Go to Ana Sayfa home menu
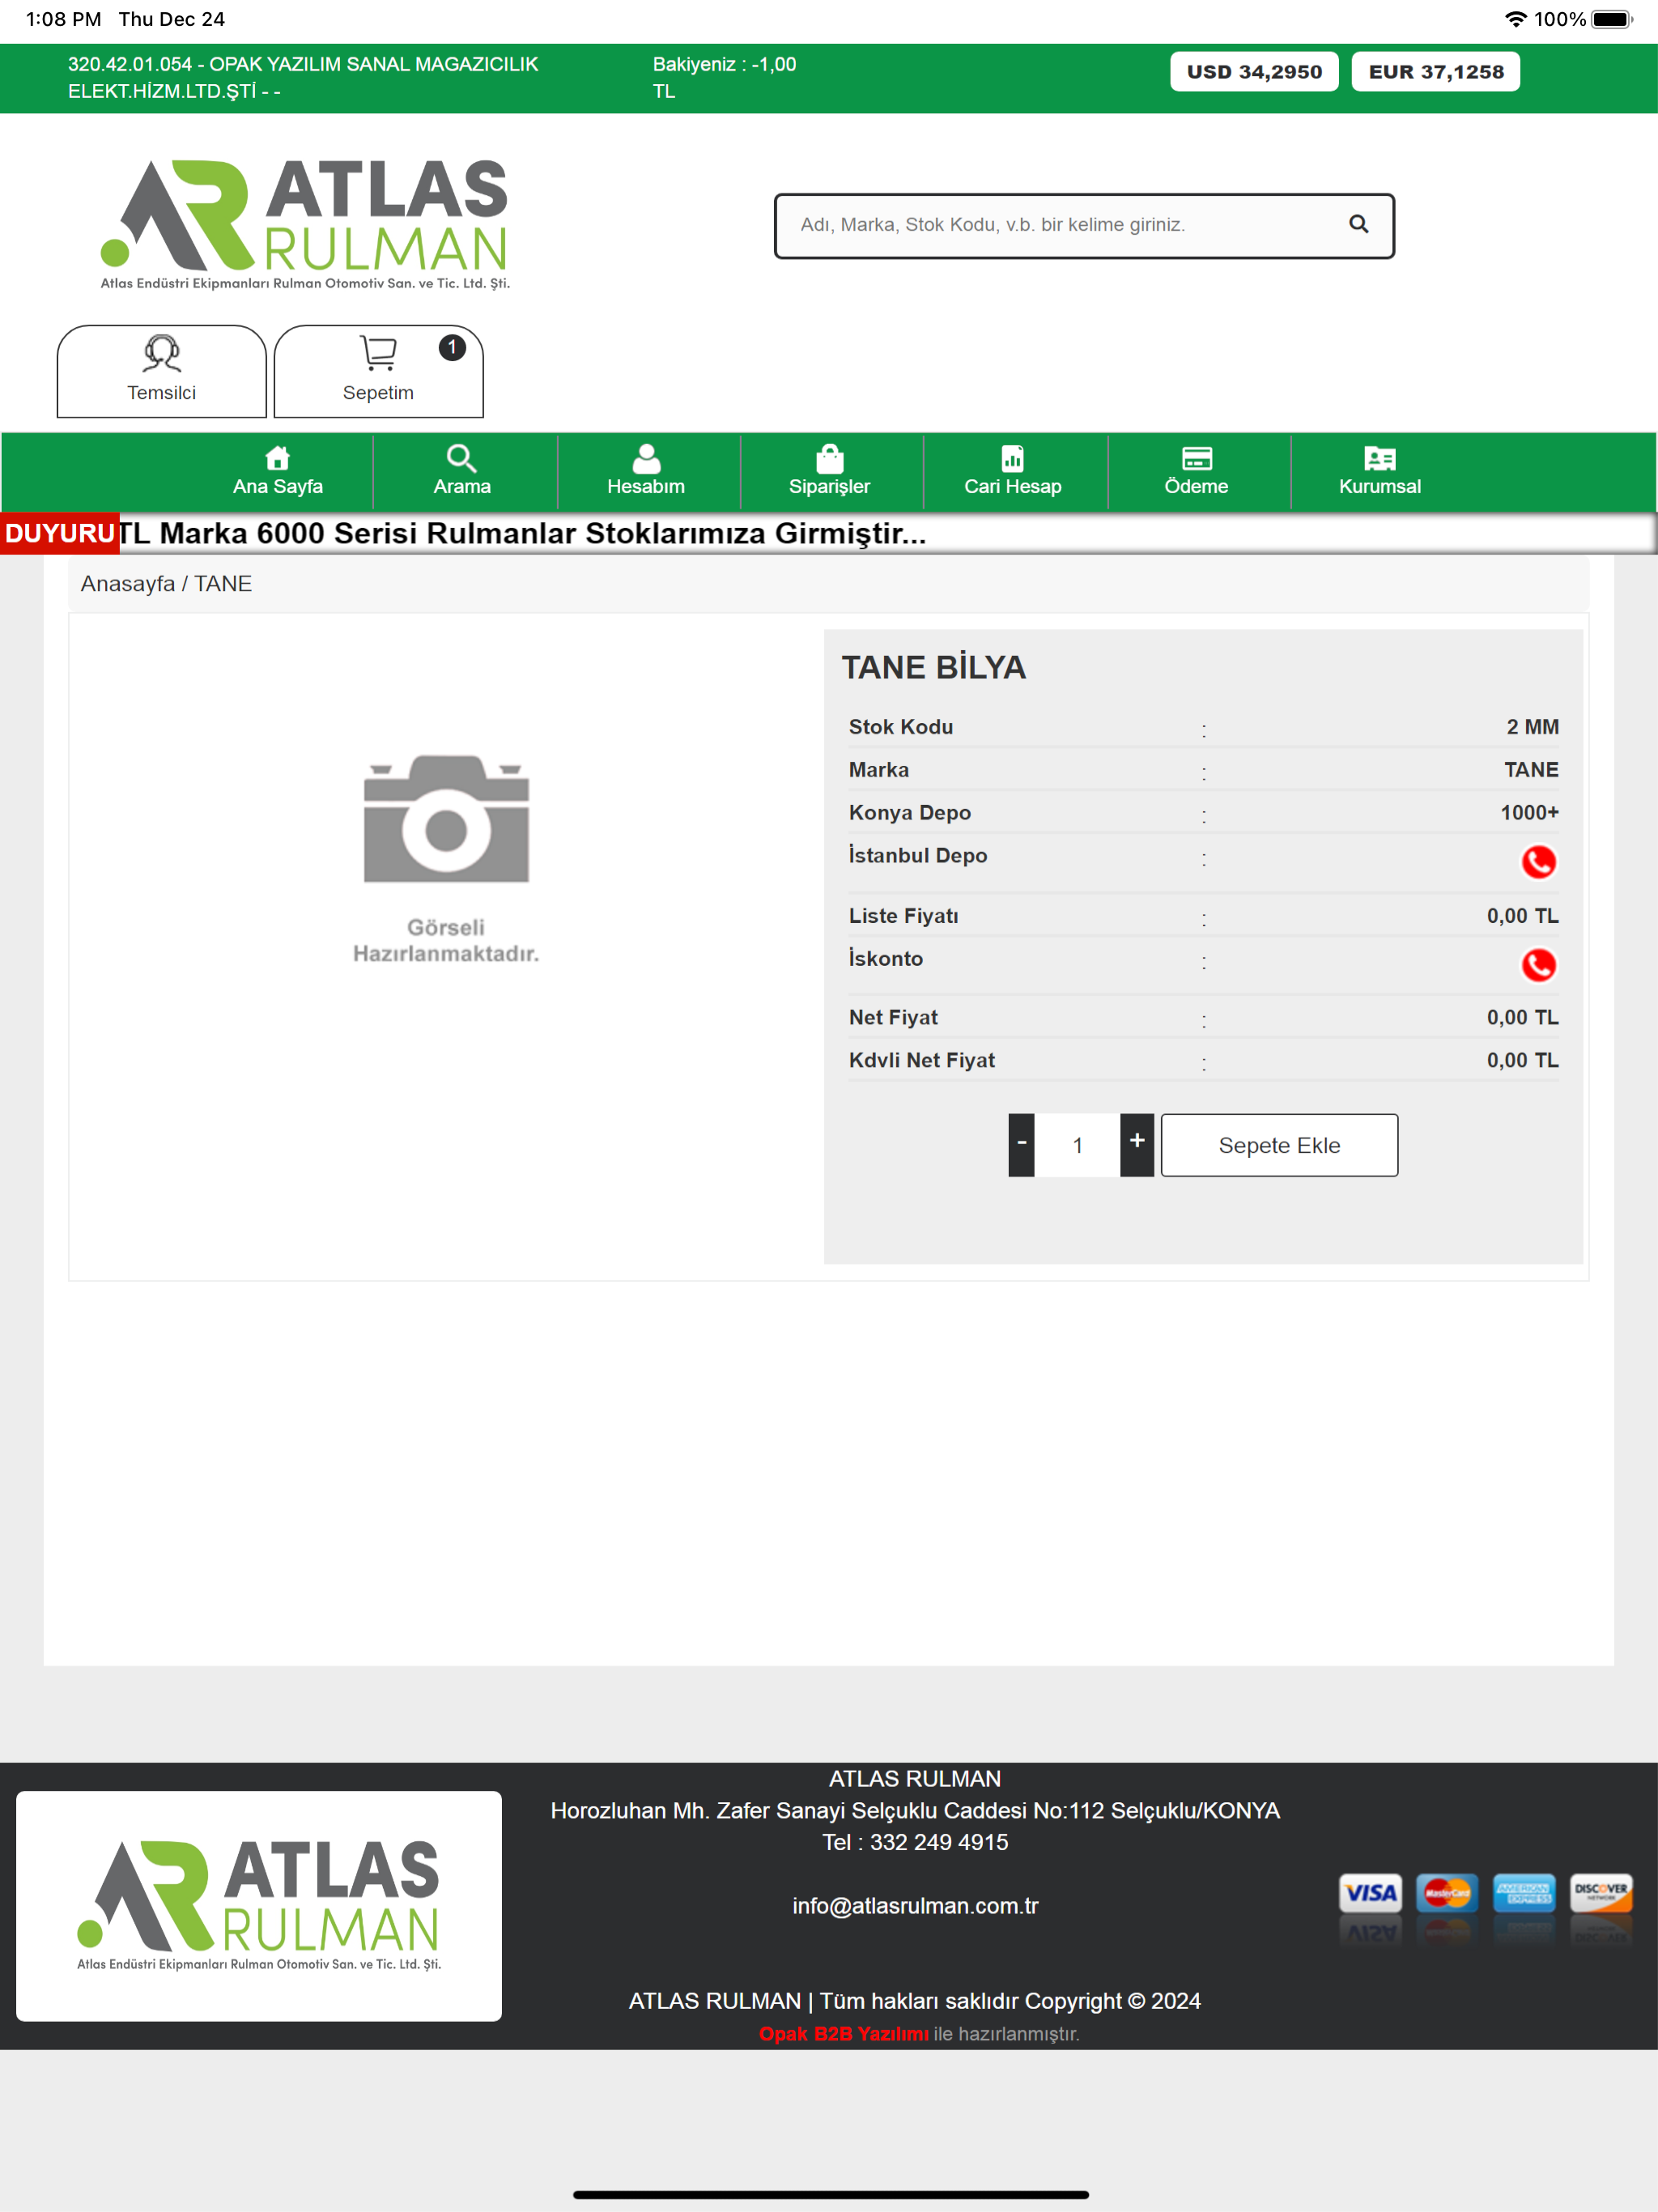1658x2212 pixels. tap(278, 472)
